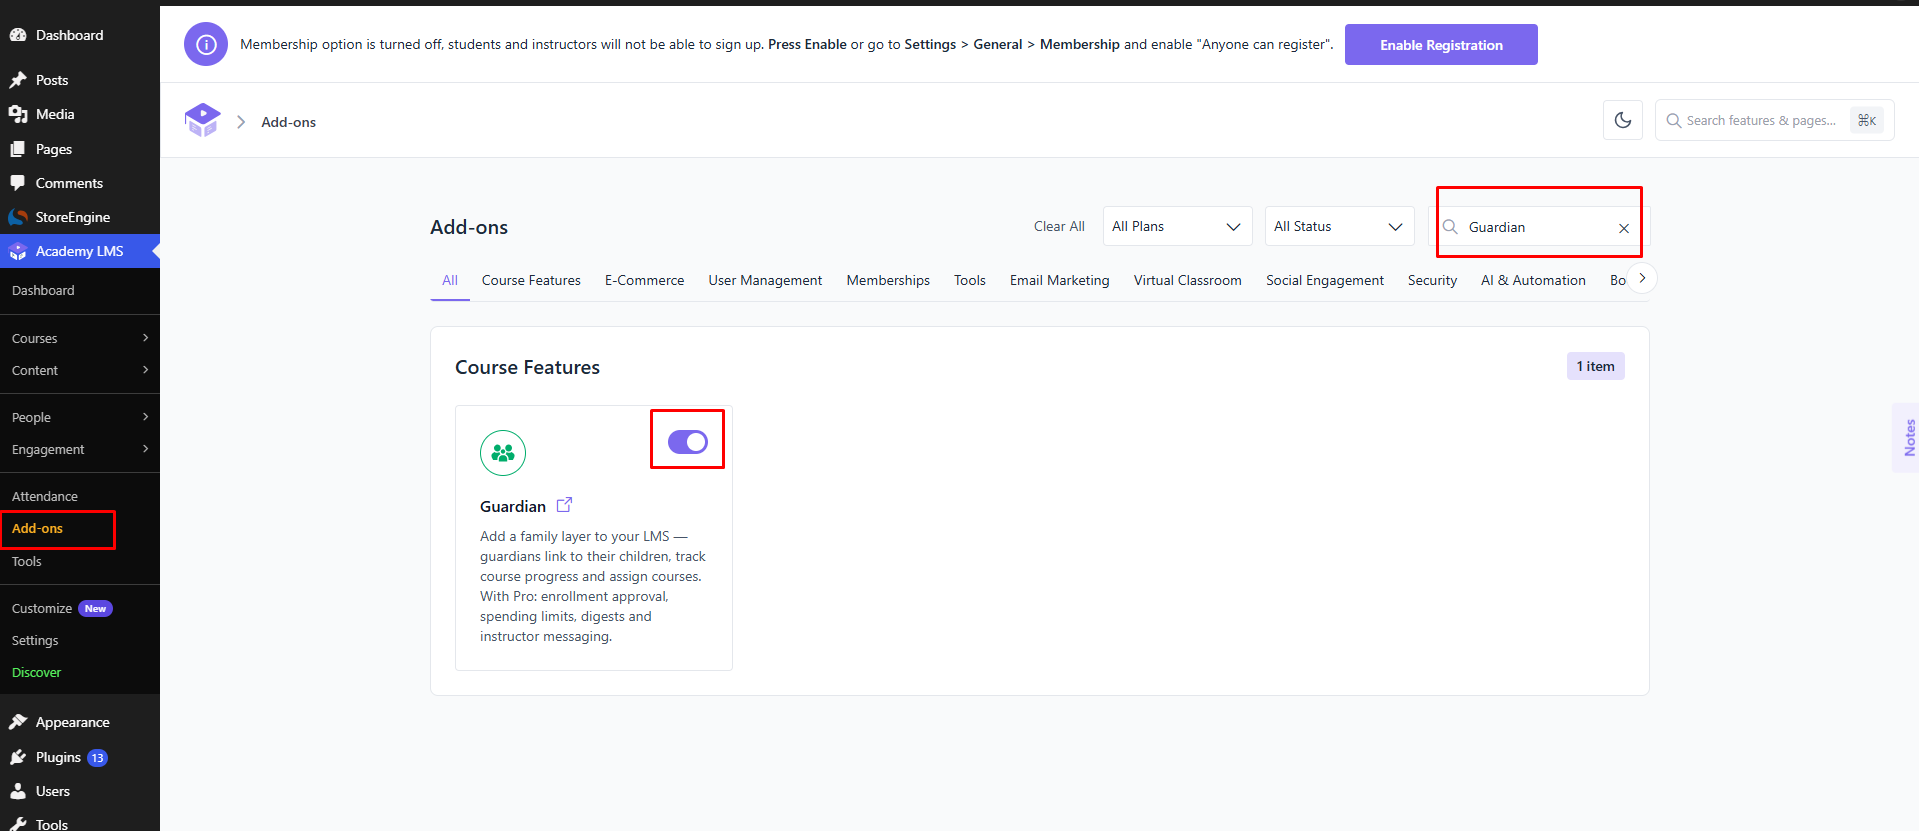This screenshot has height=831, width=1919.
Task: Open the All Plans dropdown
Action: point(1177,226)
